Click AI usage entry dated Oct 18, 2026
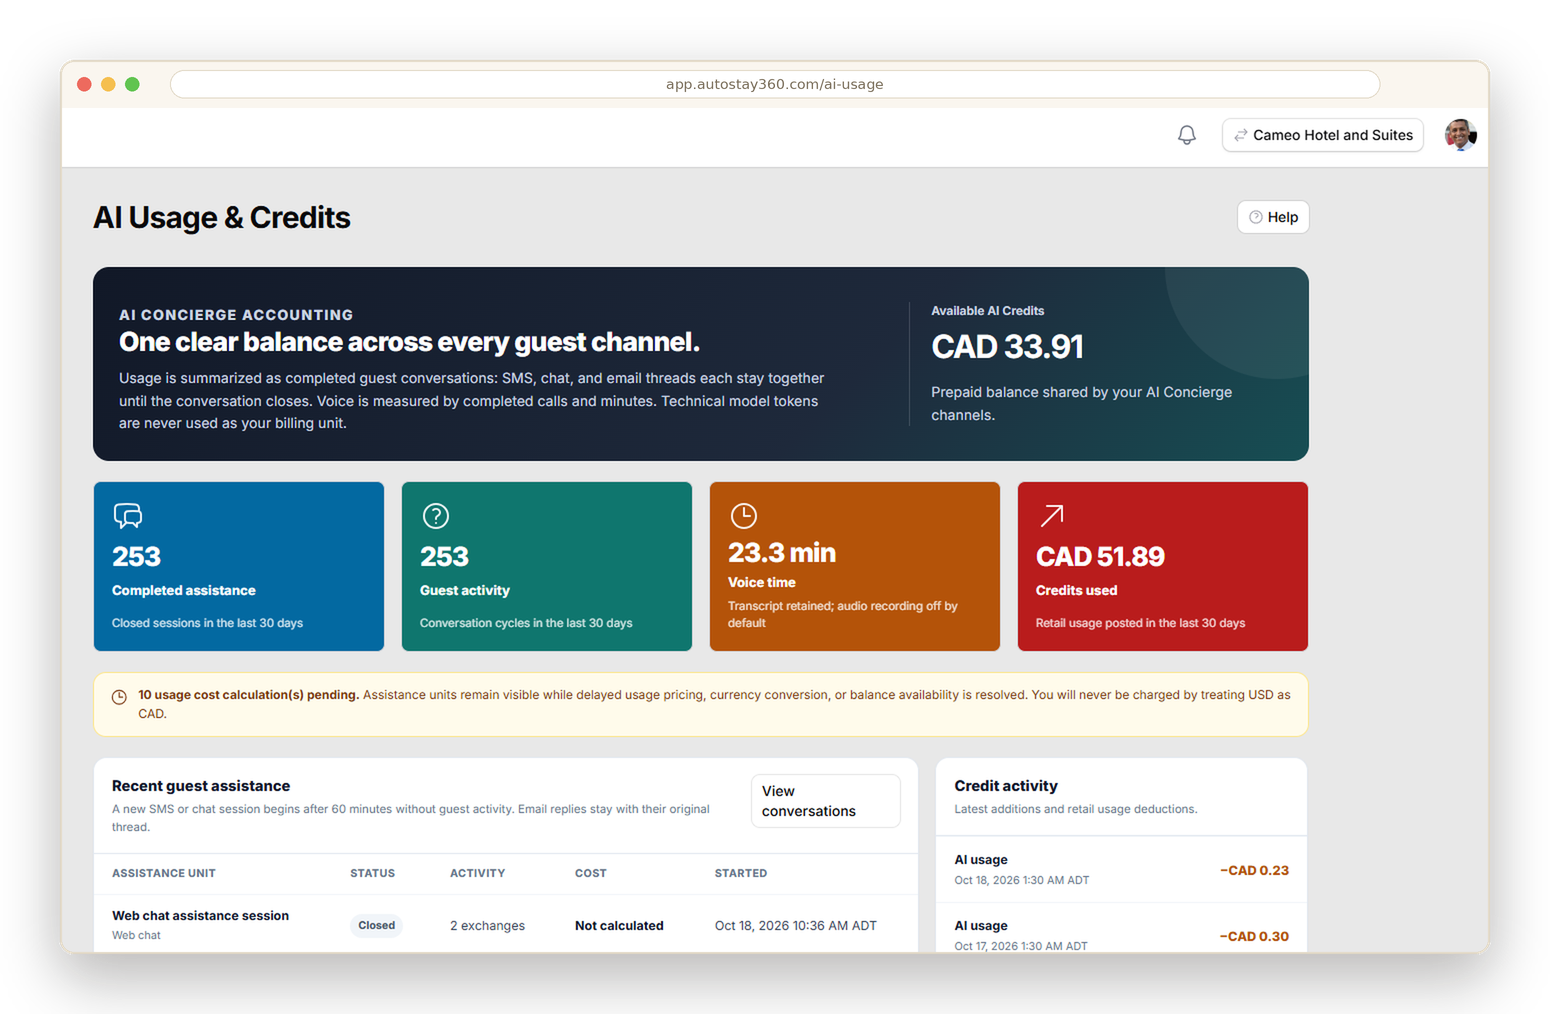 (x=1121, y=870)
